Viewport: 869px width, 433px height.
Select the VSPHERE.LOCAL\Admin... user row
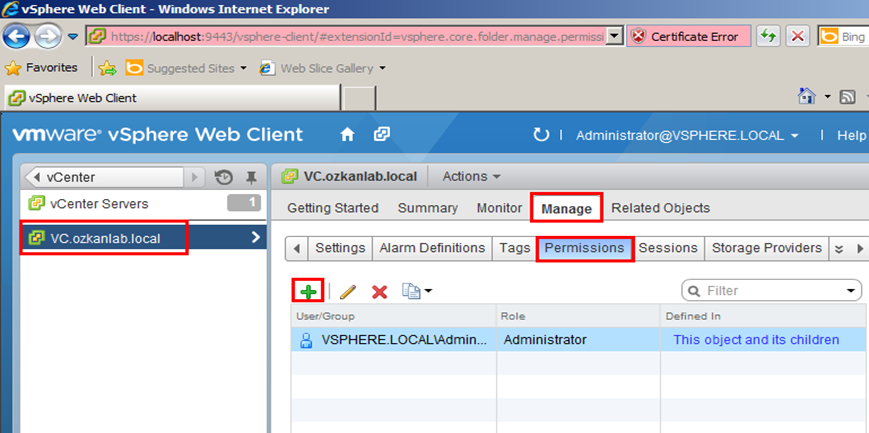580,339
